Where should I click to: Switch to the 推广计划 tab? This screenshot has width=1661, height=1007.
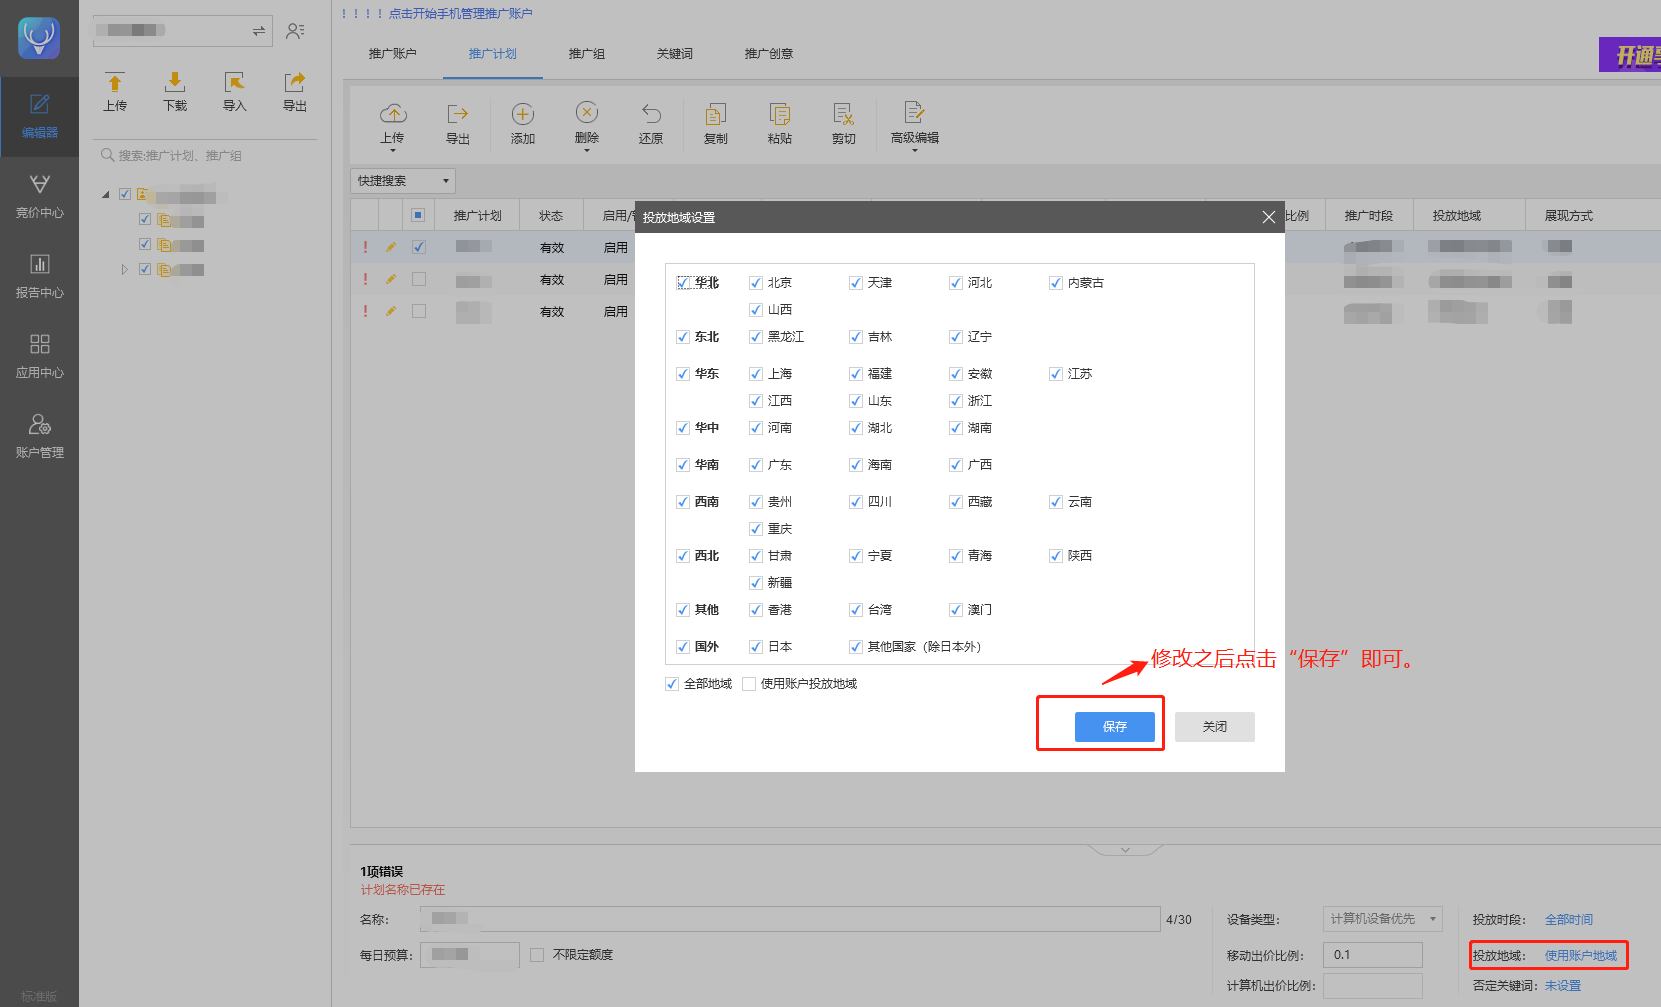493,54
